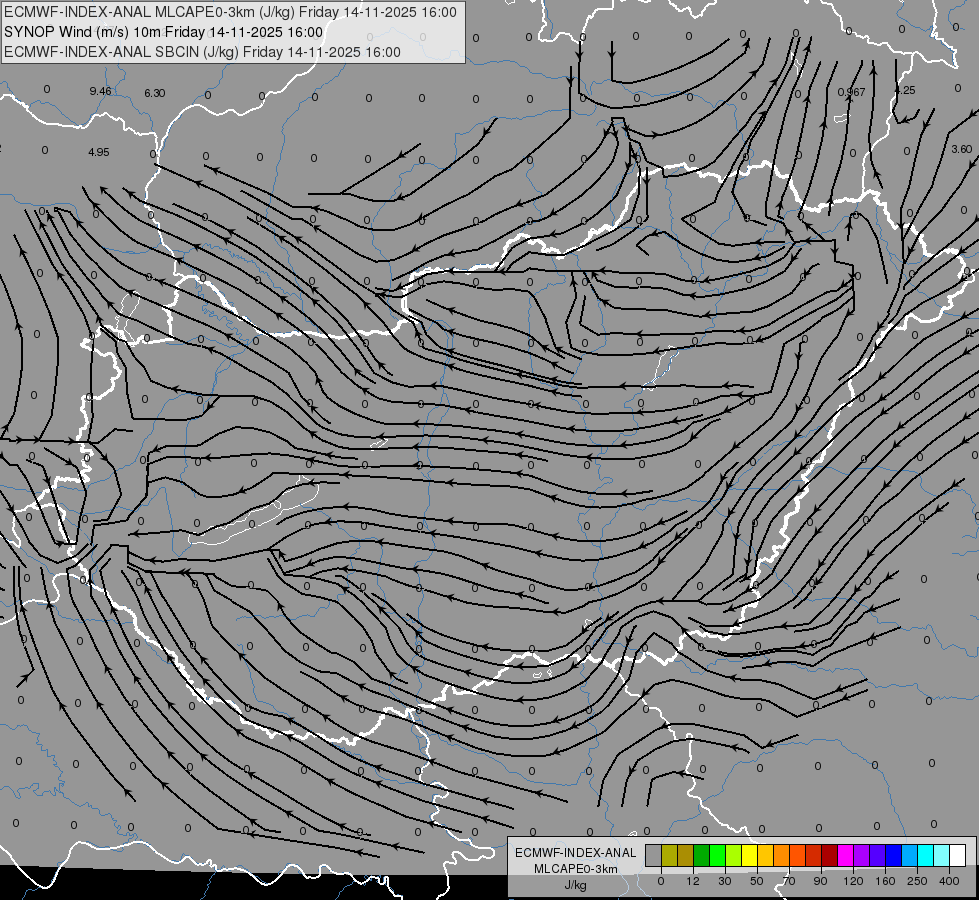The height and width of the screenshot is (900, 979).
Task: Click the SYNOP Wind 10m header line
Action: [x=164, y=32]
